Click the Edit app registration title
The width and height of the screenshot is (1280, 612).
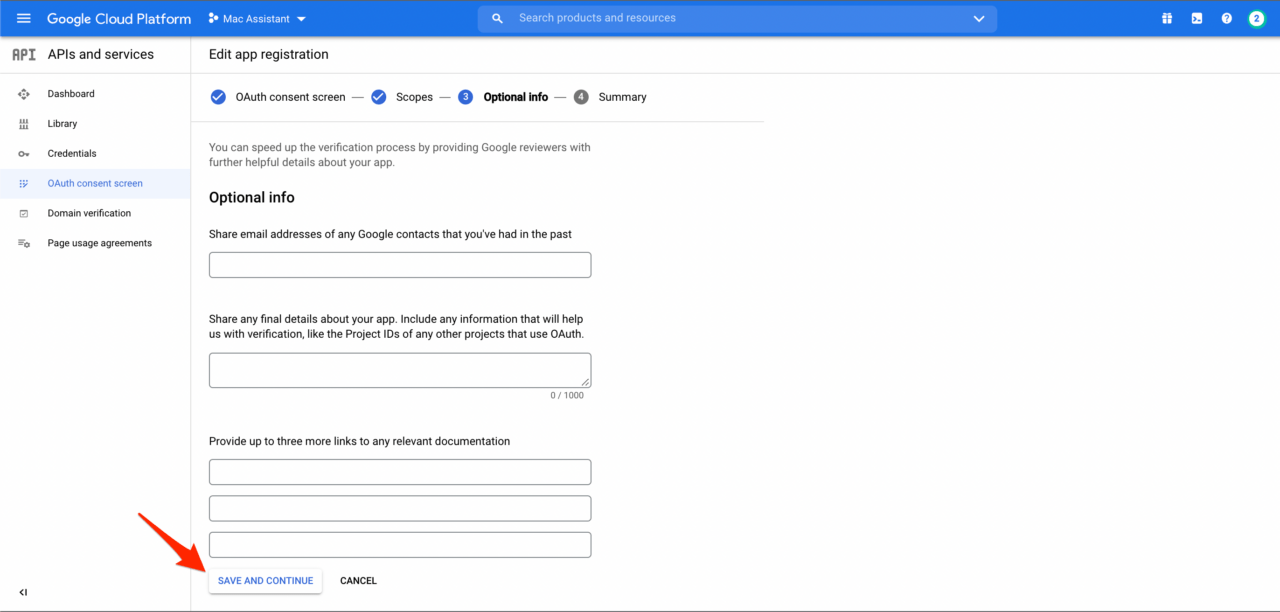[269, 54]
